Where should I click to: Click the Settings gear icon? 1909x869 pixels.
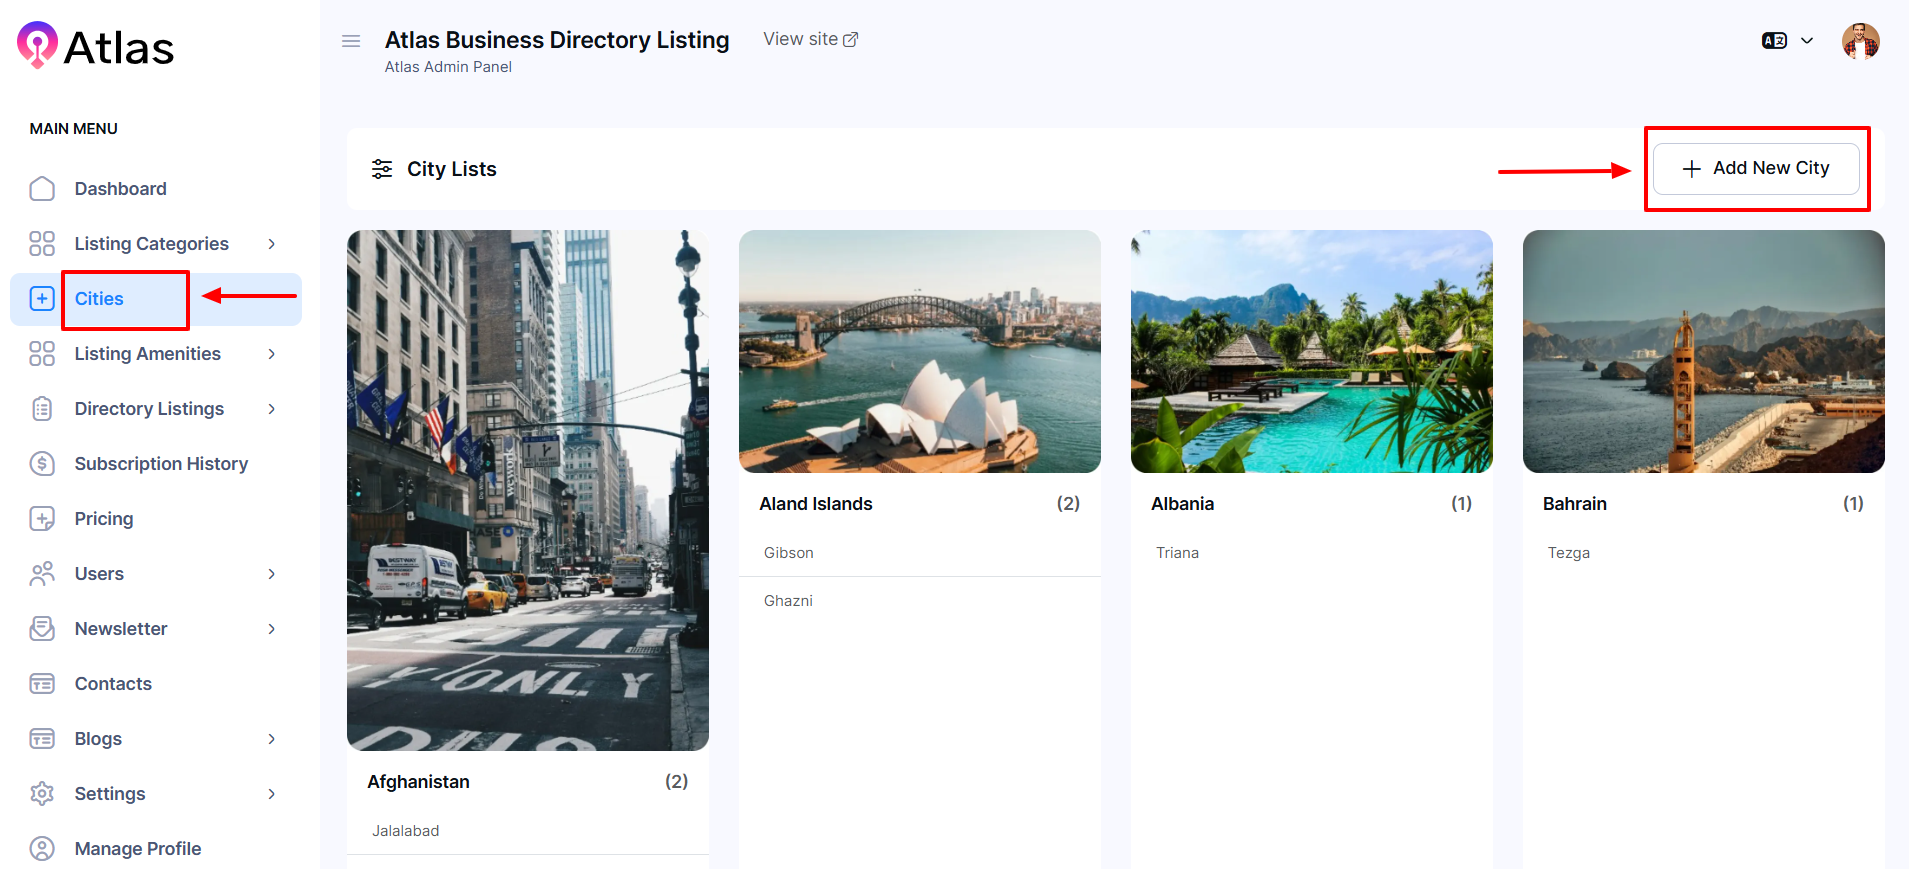tap(42, 794)
